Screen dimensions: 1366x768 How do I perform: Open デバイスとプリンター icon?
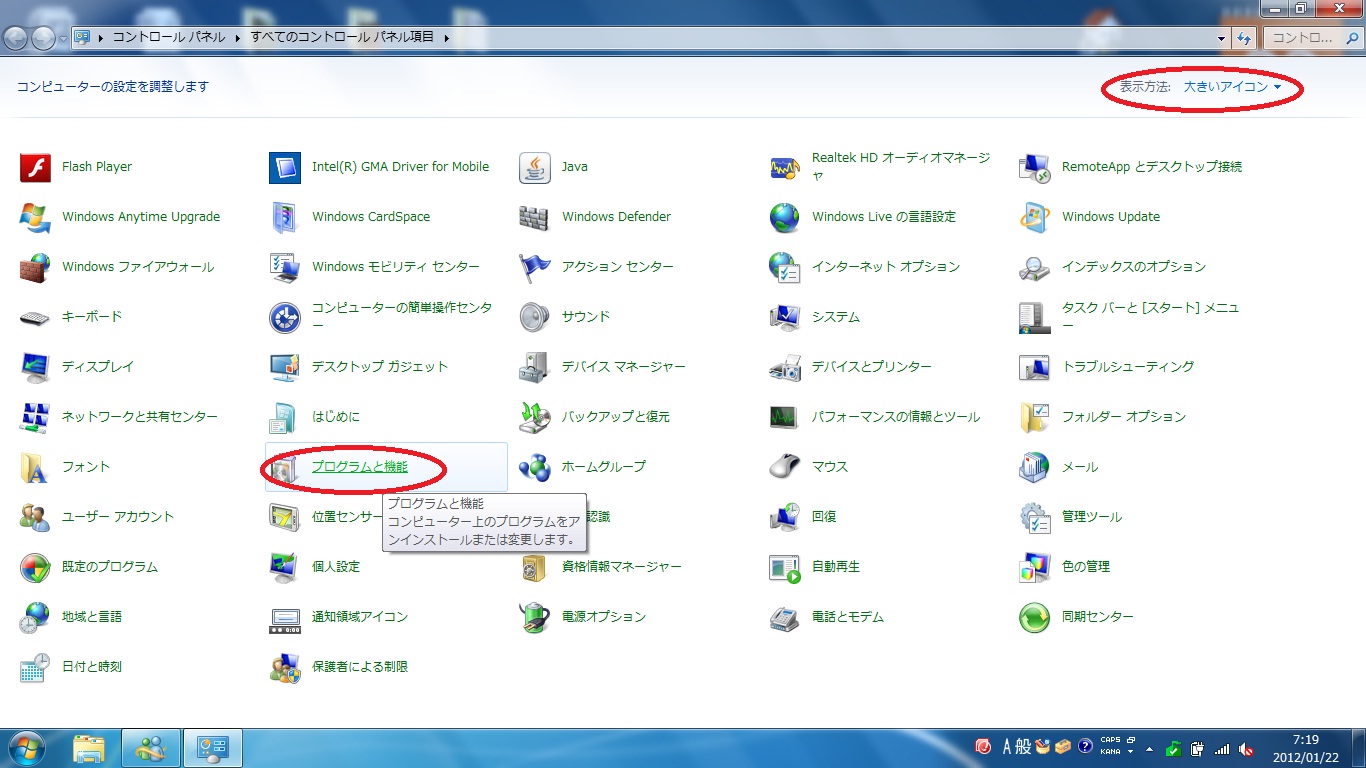coord(785,367)
